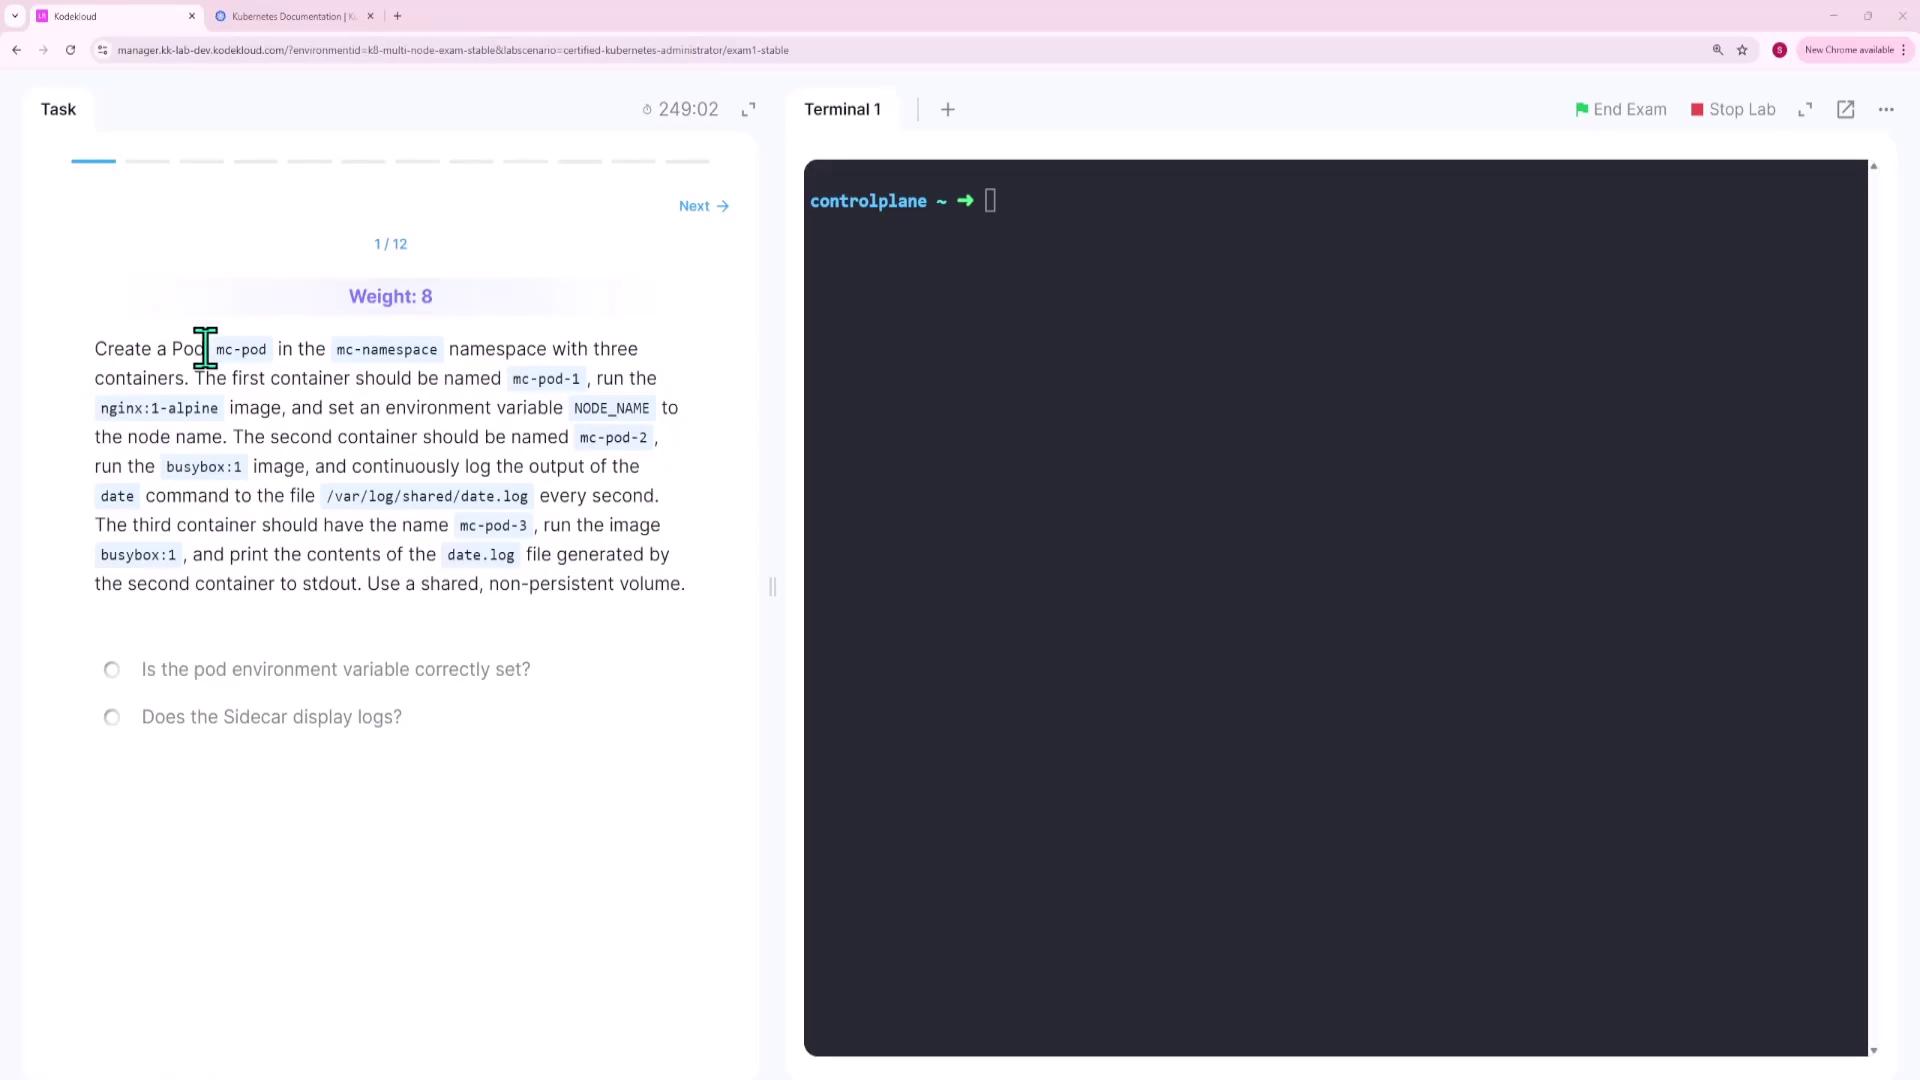1920x1080 pixels.
Task: Open the three-dot more options menu
Action: [1886, 109]
